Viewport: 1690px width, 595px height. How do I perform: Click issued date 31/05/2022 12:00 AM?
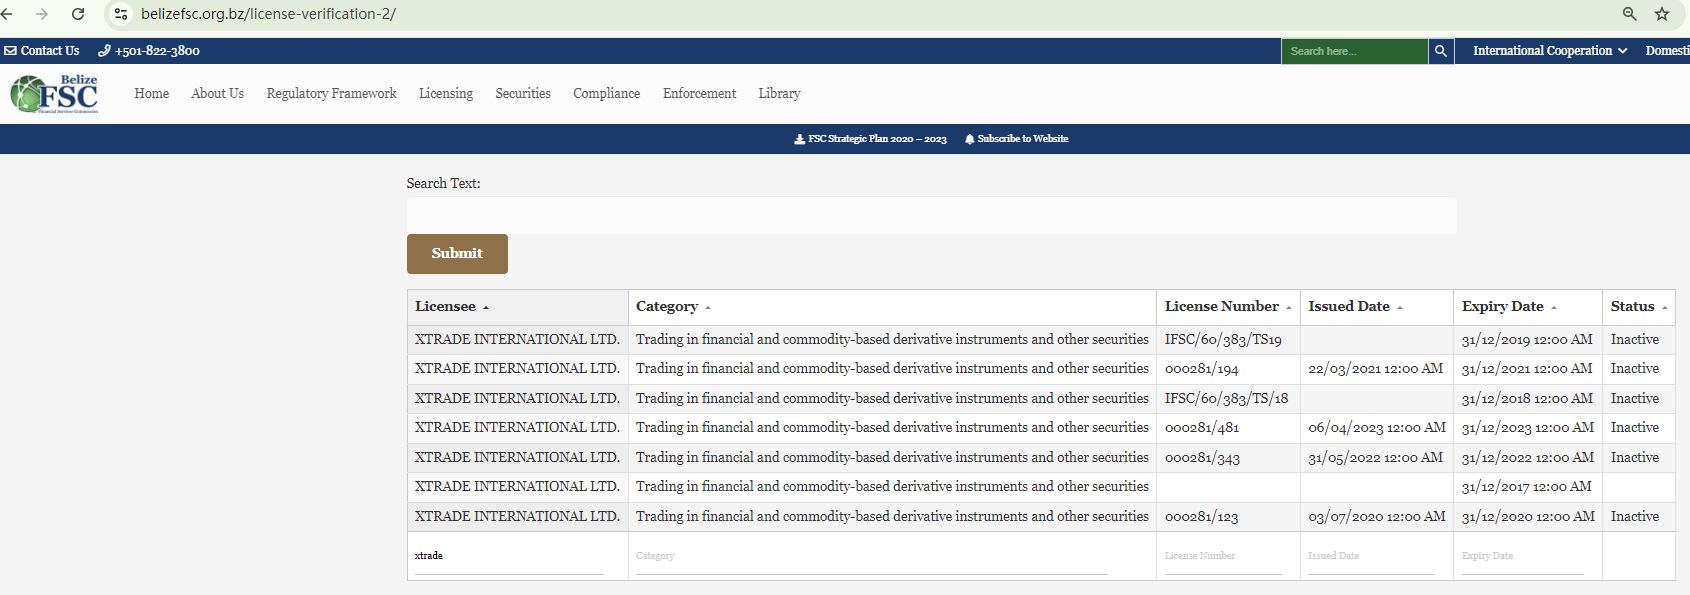(1376, 458)
